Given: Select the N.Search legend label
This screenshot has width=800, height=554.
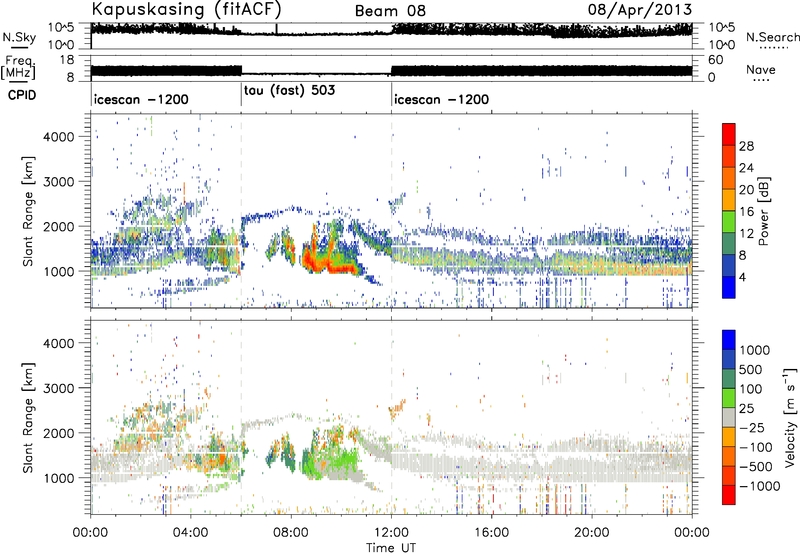Looking at the screenshot, I should coord(773,37).
